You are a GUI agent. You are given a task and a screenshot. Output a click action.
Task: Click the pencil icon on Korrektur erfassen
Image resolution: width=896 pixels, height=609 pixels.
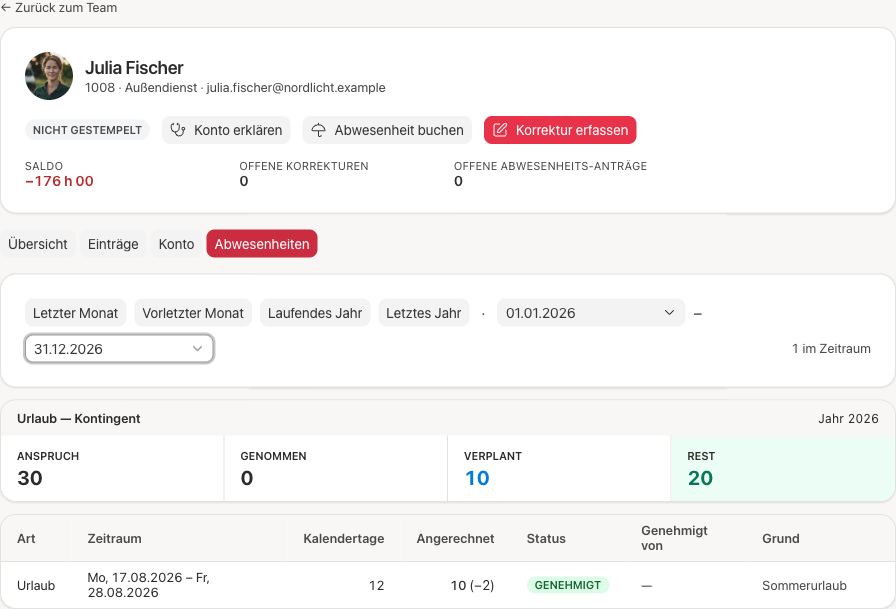click(500, 130)
